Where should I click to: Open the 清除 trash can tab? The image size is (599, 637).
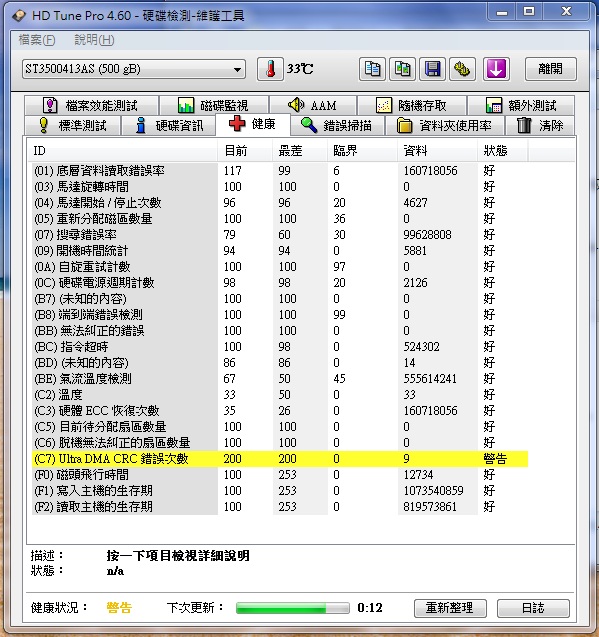tap(540, 126)
